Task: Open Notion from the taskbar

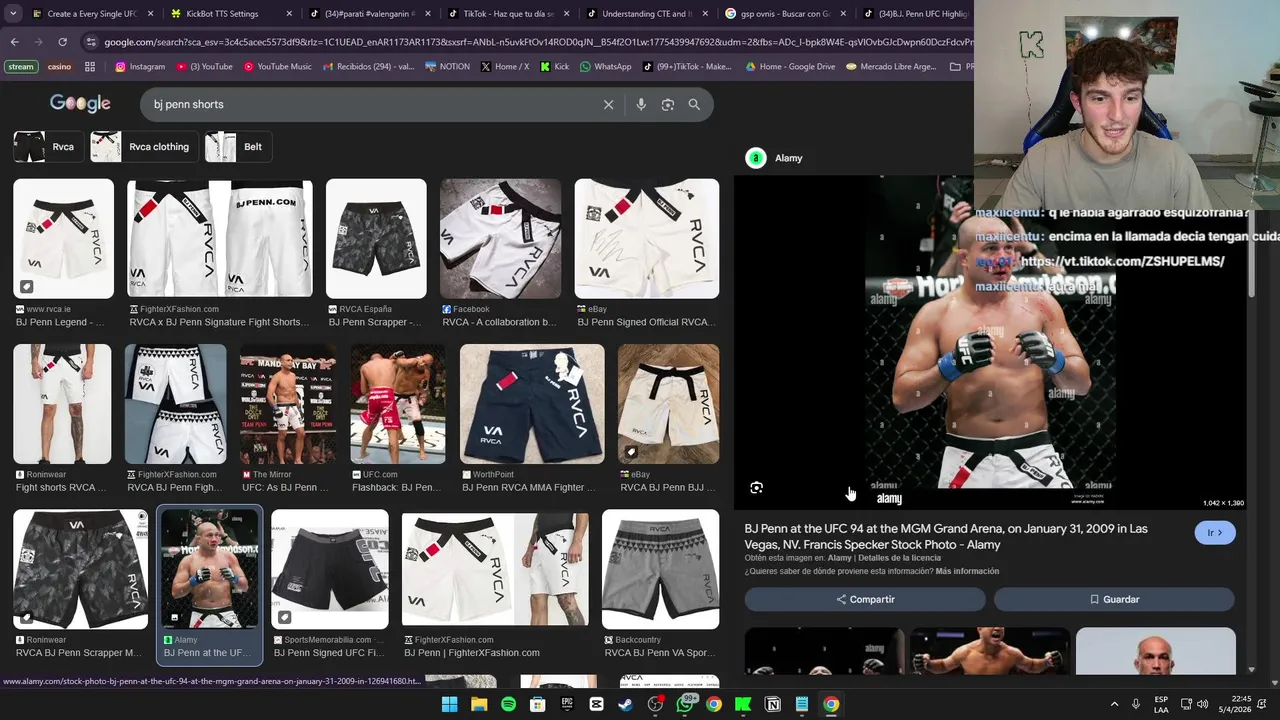Action: [772, 704]
